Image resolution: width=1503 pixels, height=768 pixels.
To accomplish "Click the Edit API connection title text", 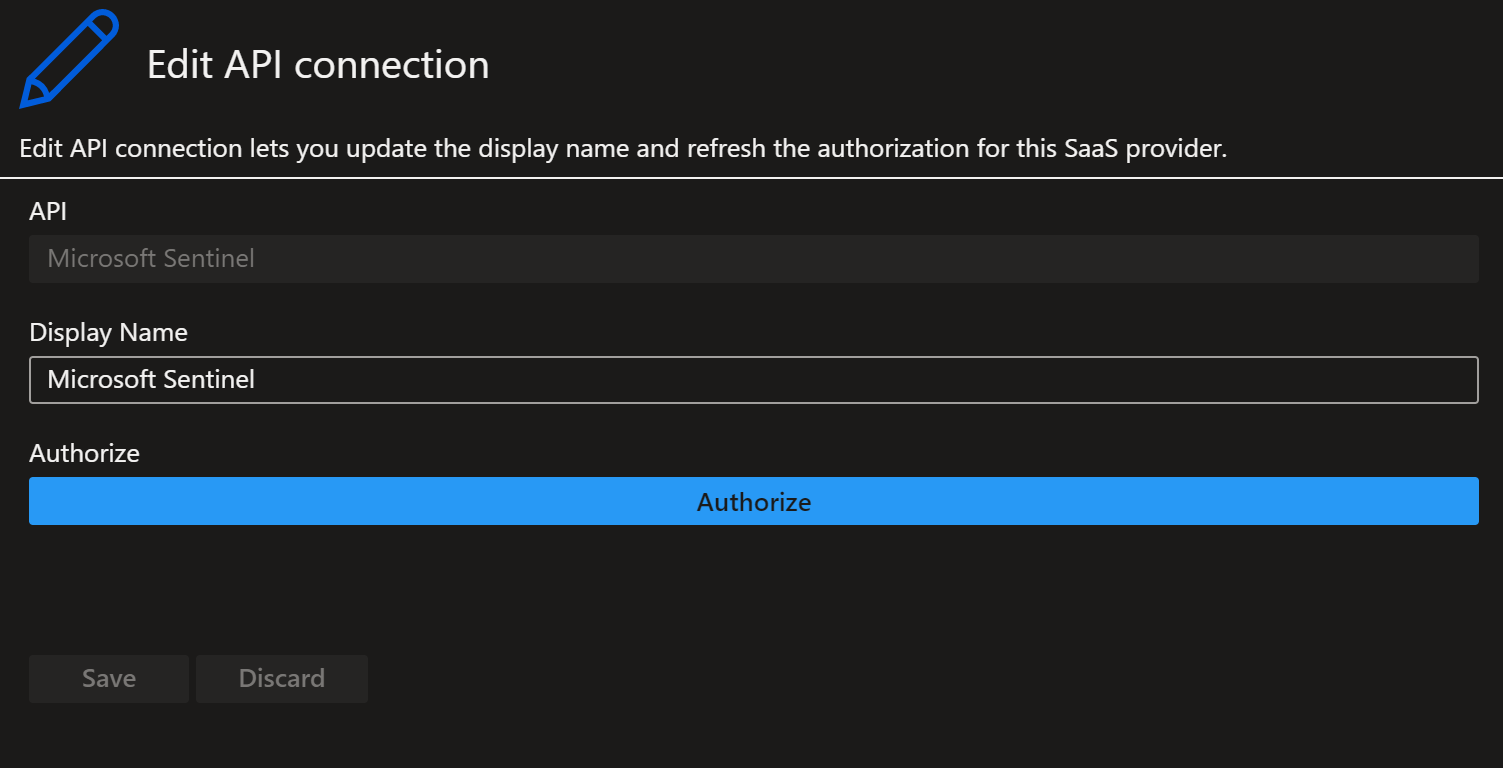I will [318, 64].
